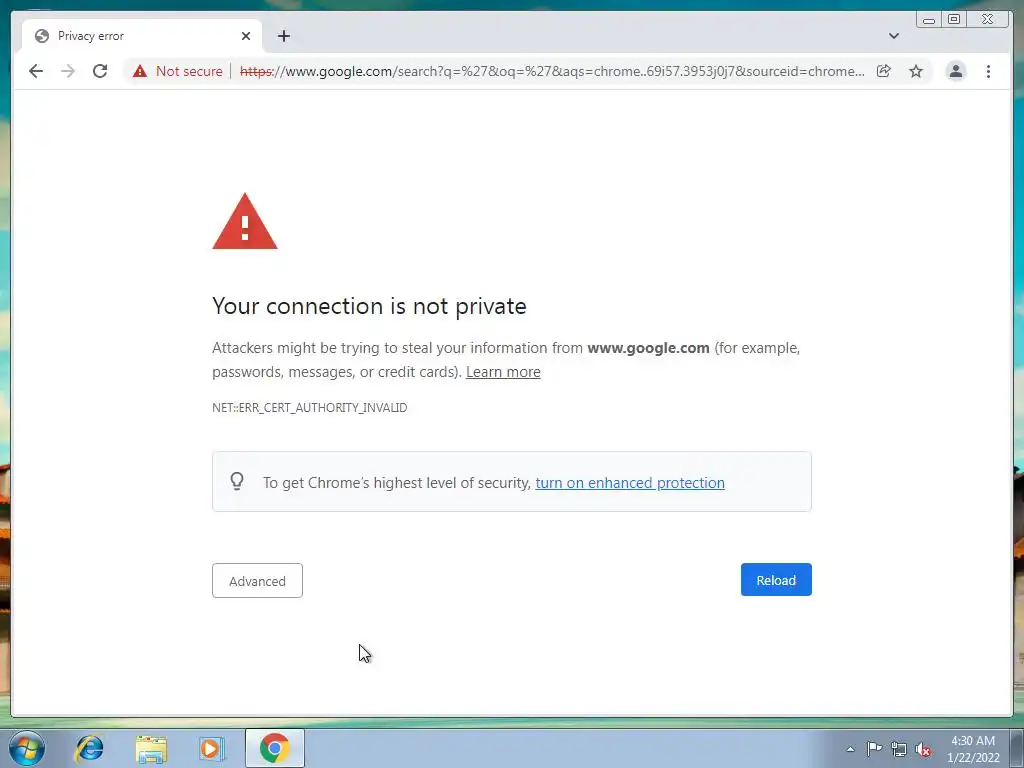
Task: Expand the tab search chevron
Action: (x=894, y=36)
